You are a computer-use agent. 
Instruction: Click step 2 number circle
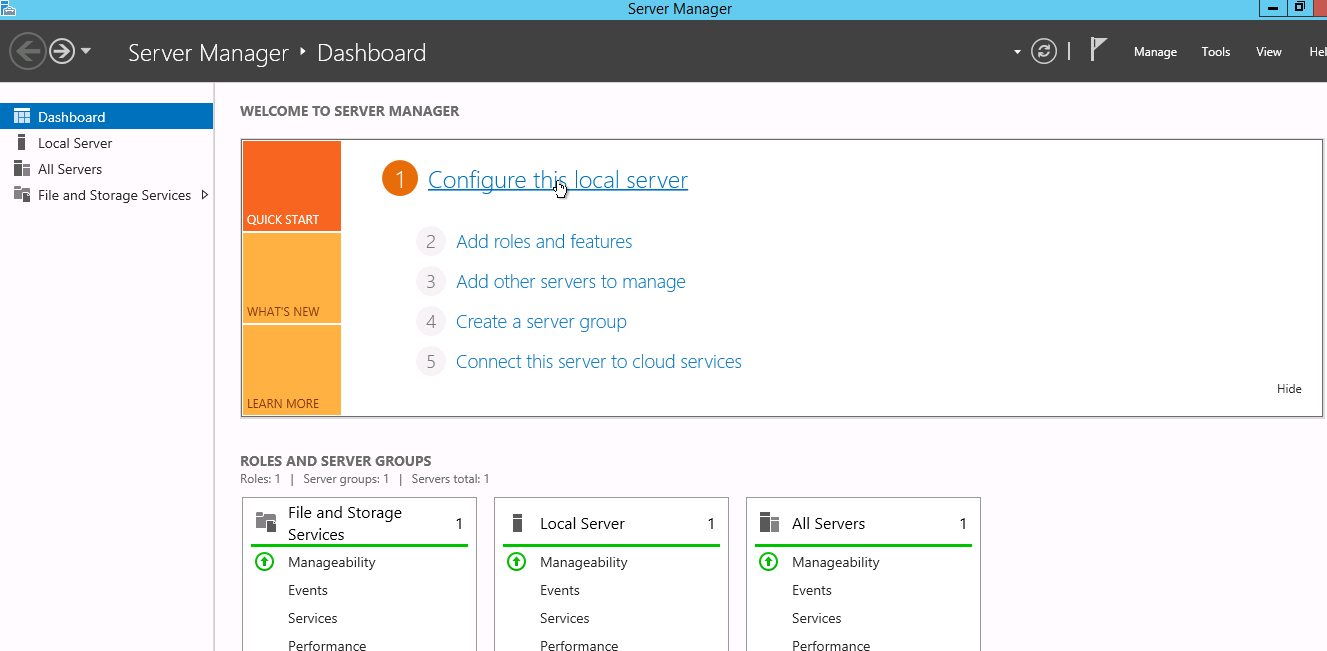431,242
